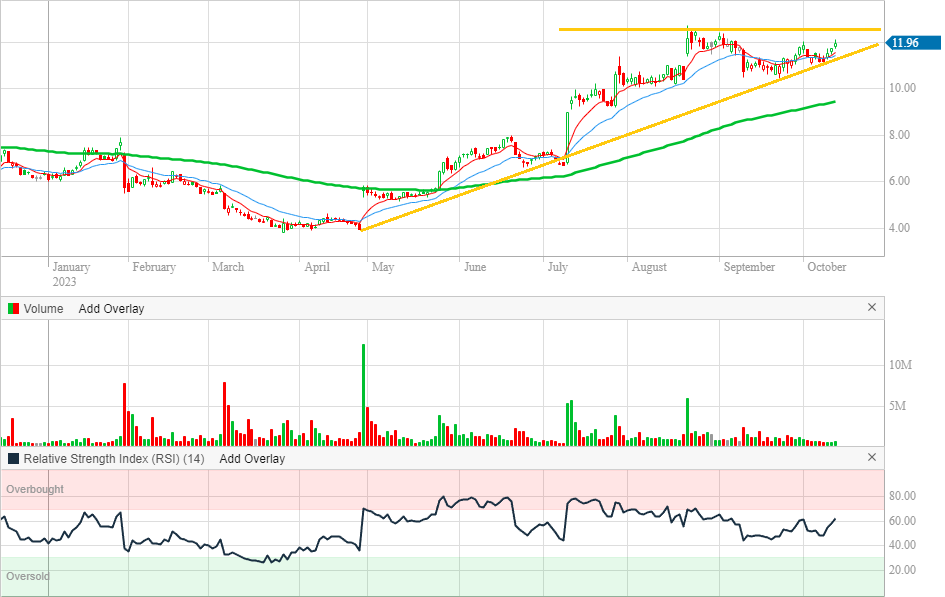This screenshot has height=597, width=945.
Task: Click the Oversold zone label in RSI
Action: [28, 577]
